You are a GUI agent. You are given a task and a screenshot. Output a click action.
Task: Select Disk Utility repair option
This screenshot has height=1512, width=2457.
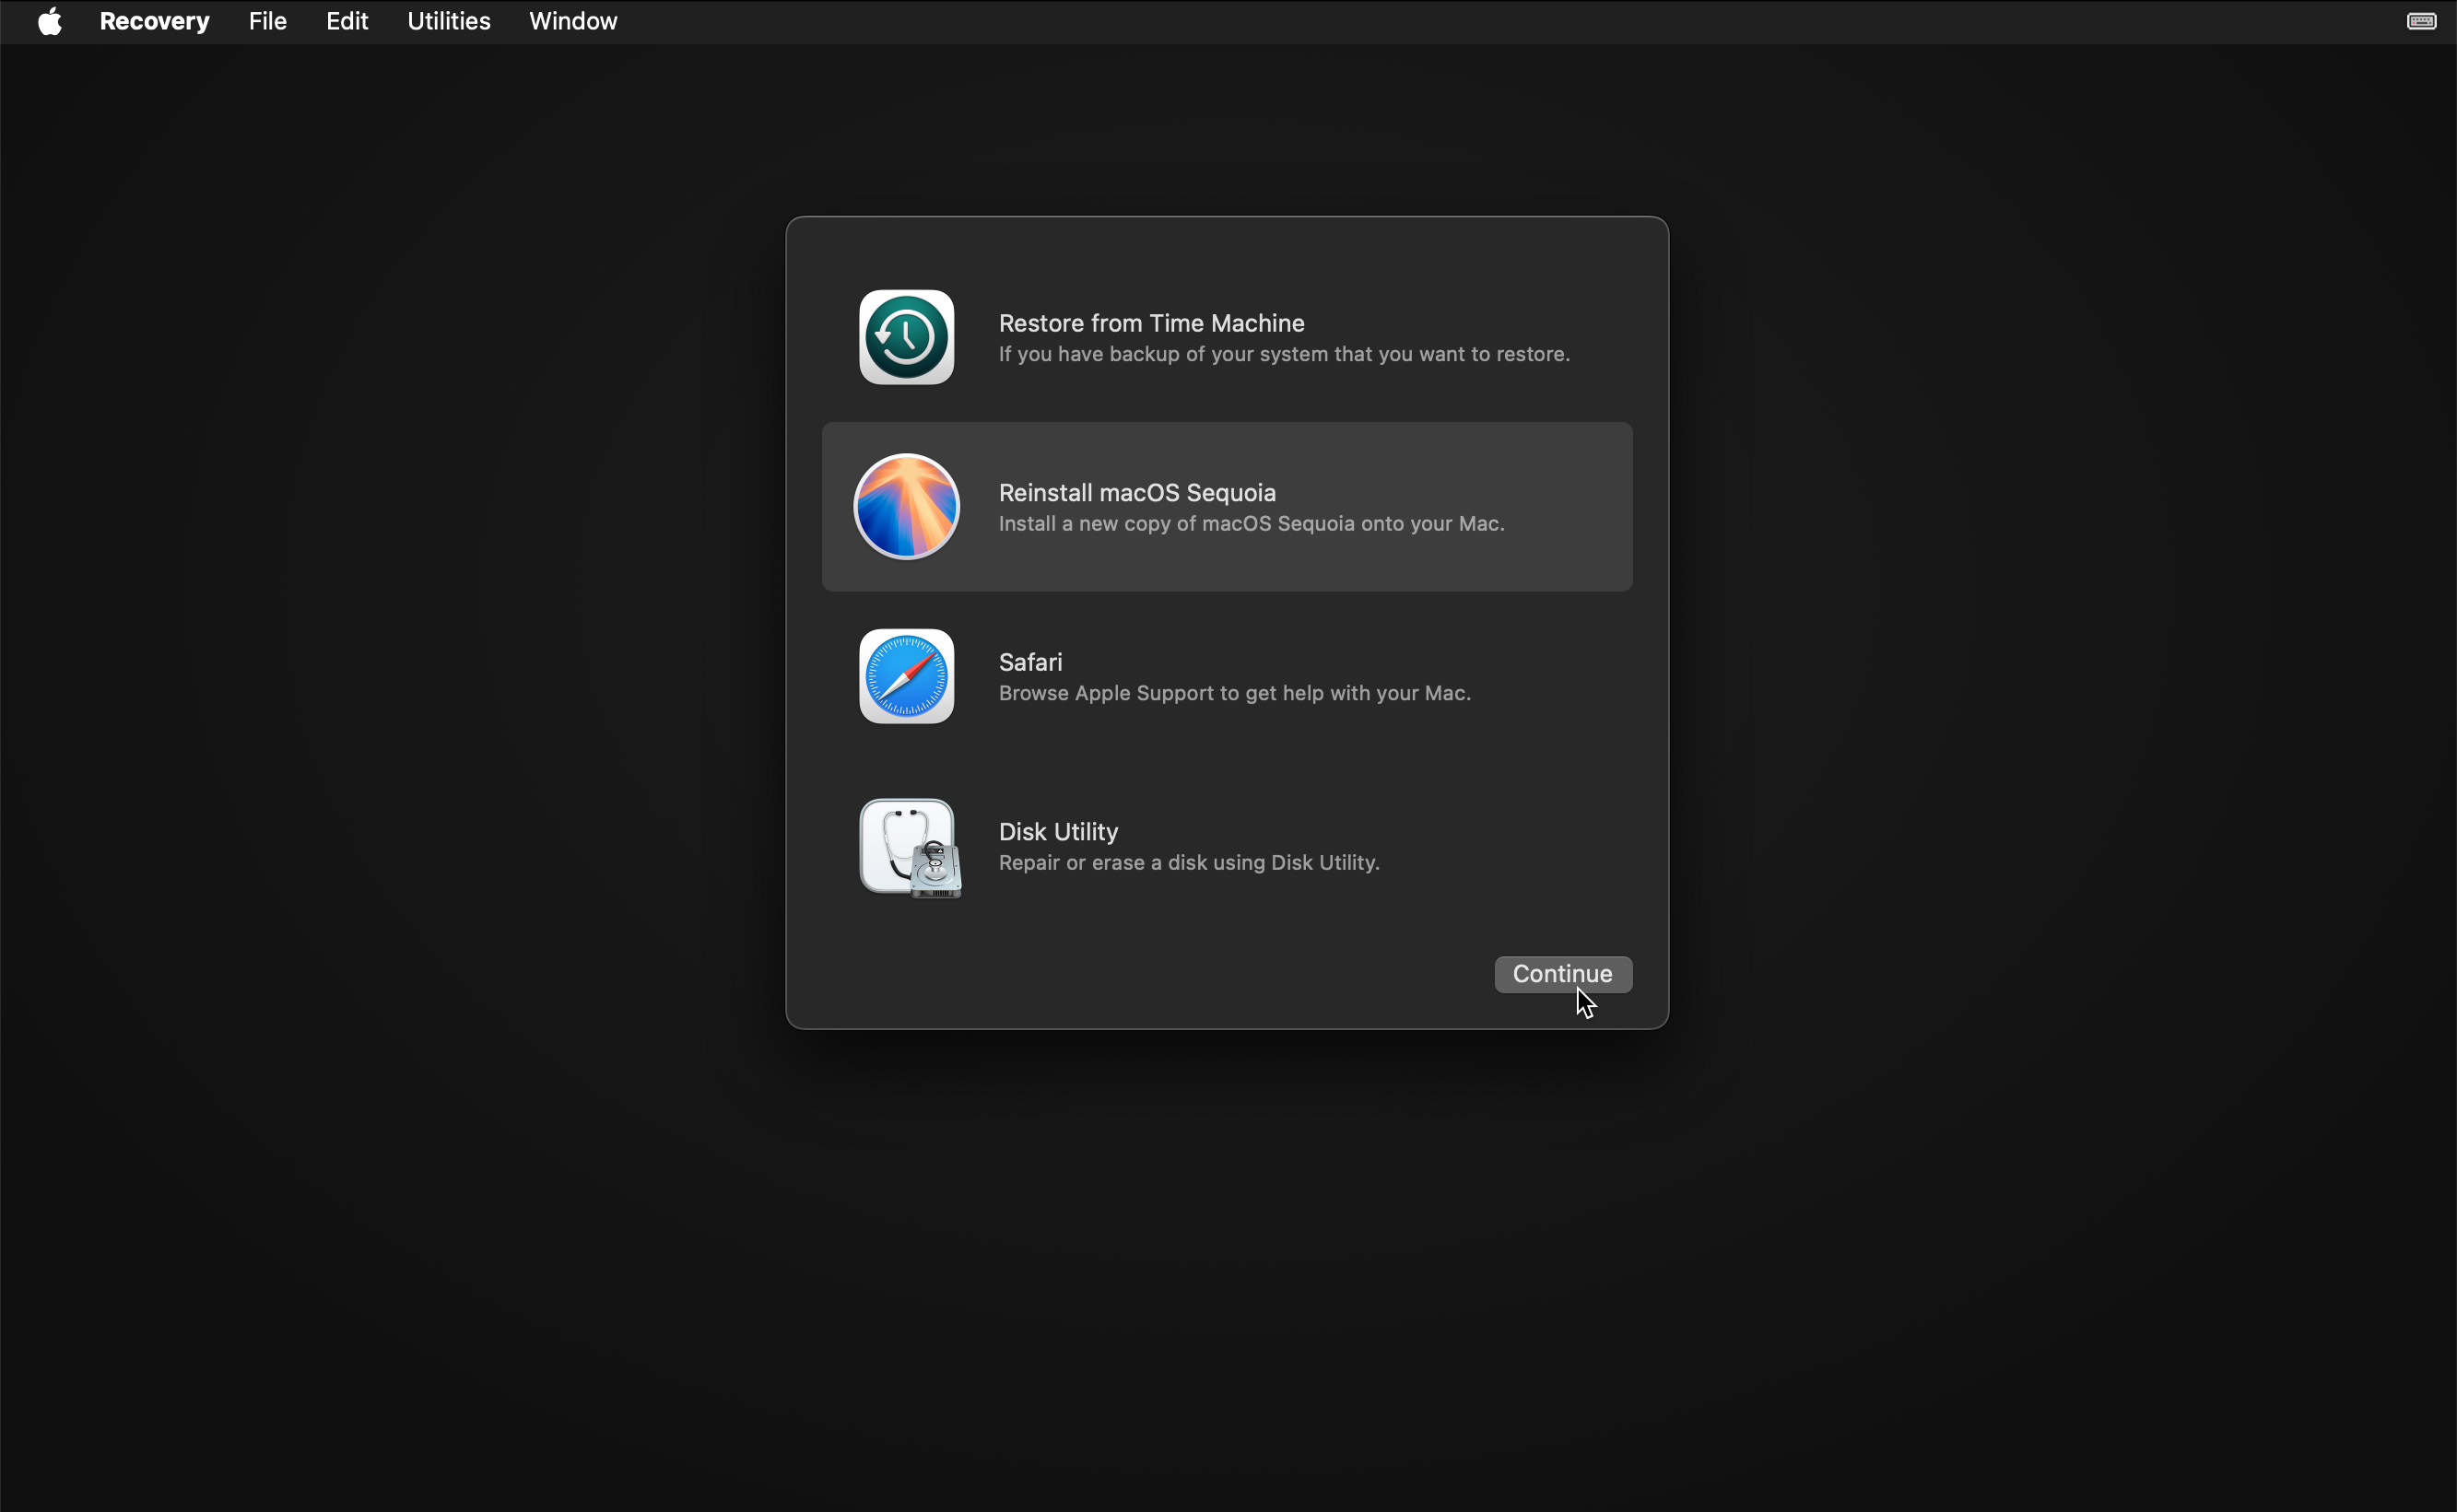point(1228,846)
